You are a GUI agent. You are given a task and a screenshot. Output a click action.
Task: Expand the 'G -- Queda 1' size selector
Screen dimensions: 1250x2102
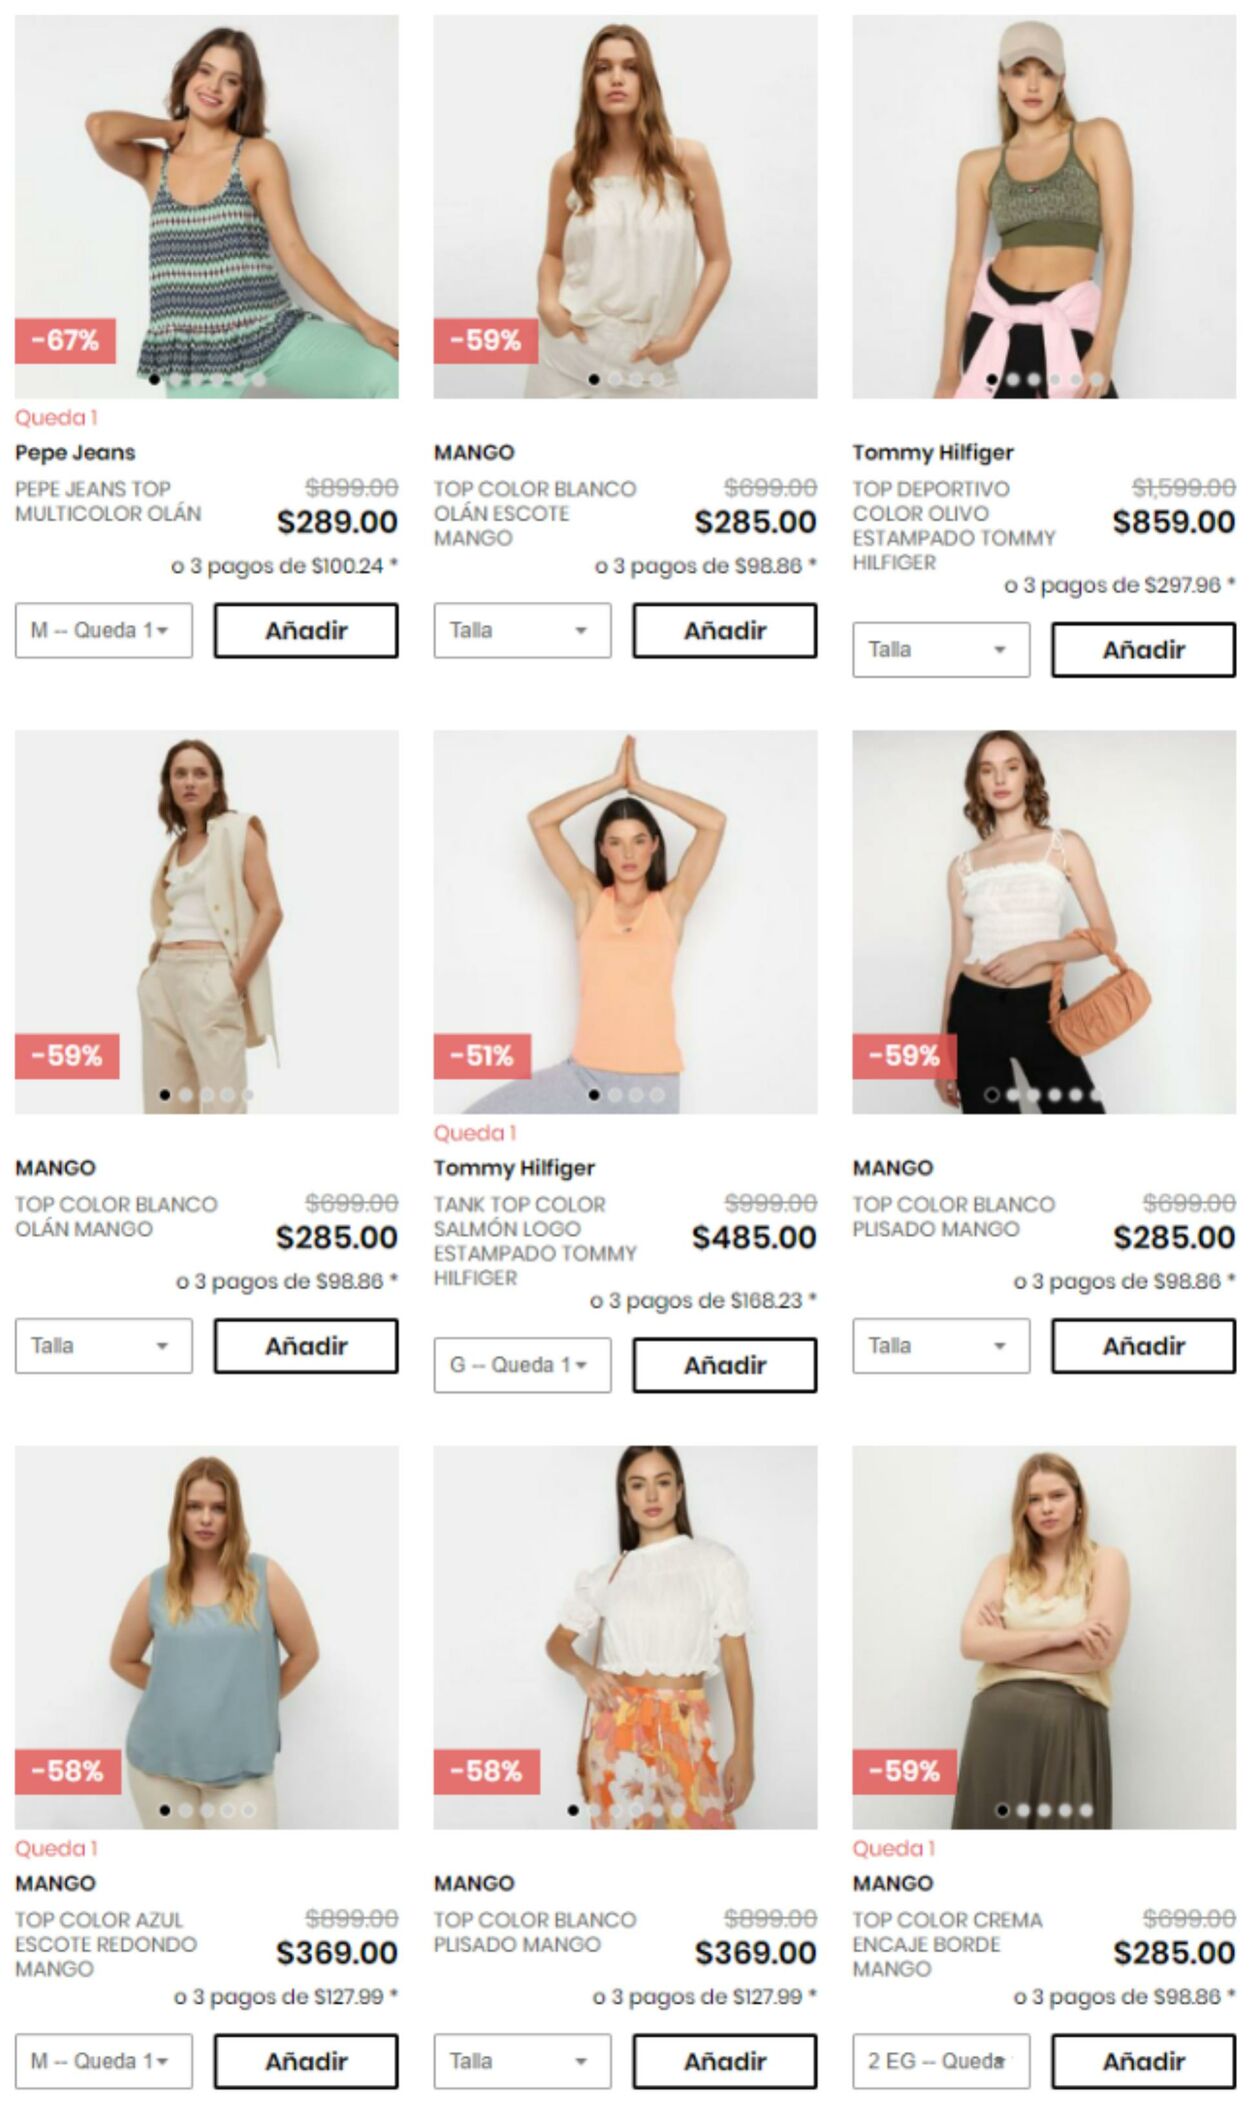coord(522,1365)
